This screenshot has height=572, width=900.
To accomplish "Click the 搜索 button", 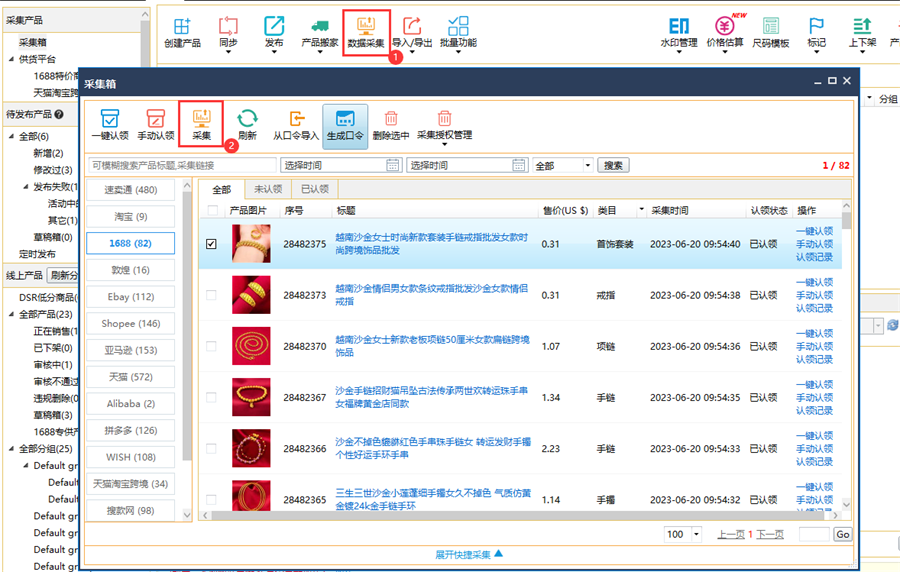I will 613,165.
